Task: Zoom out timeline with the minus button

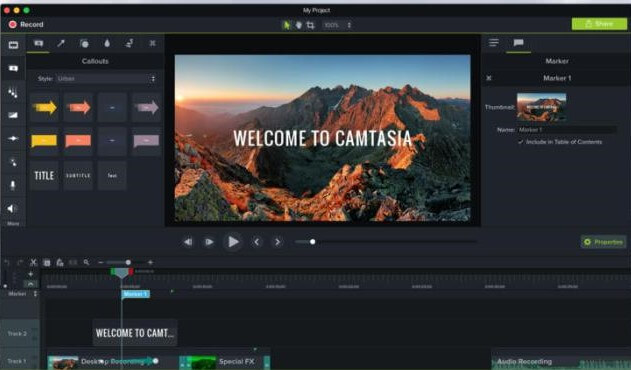Action: coord(101,263)
